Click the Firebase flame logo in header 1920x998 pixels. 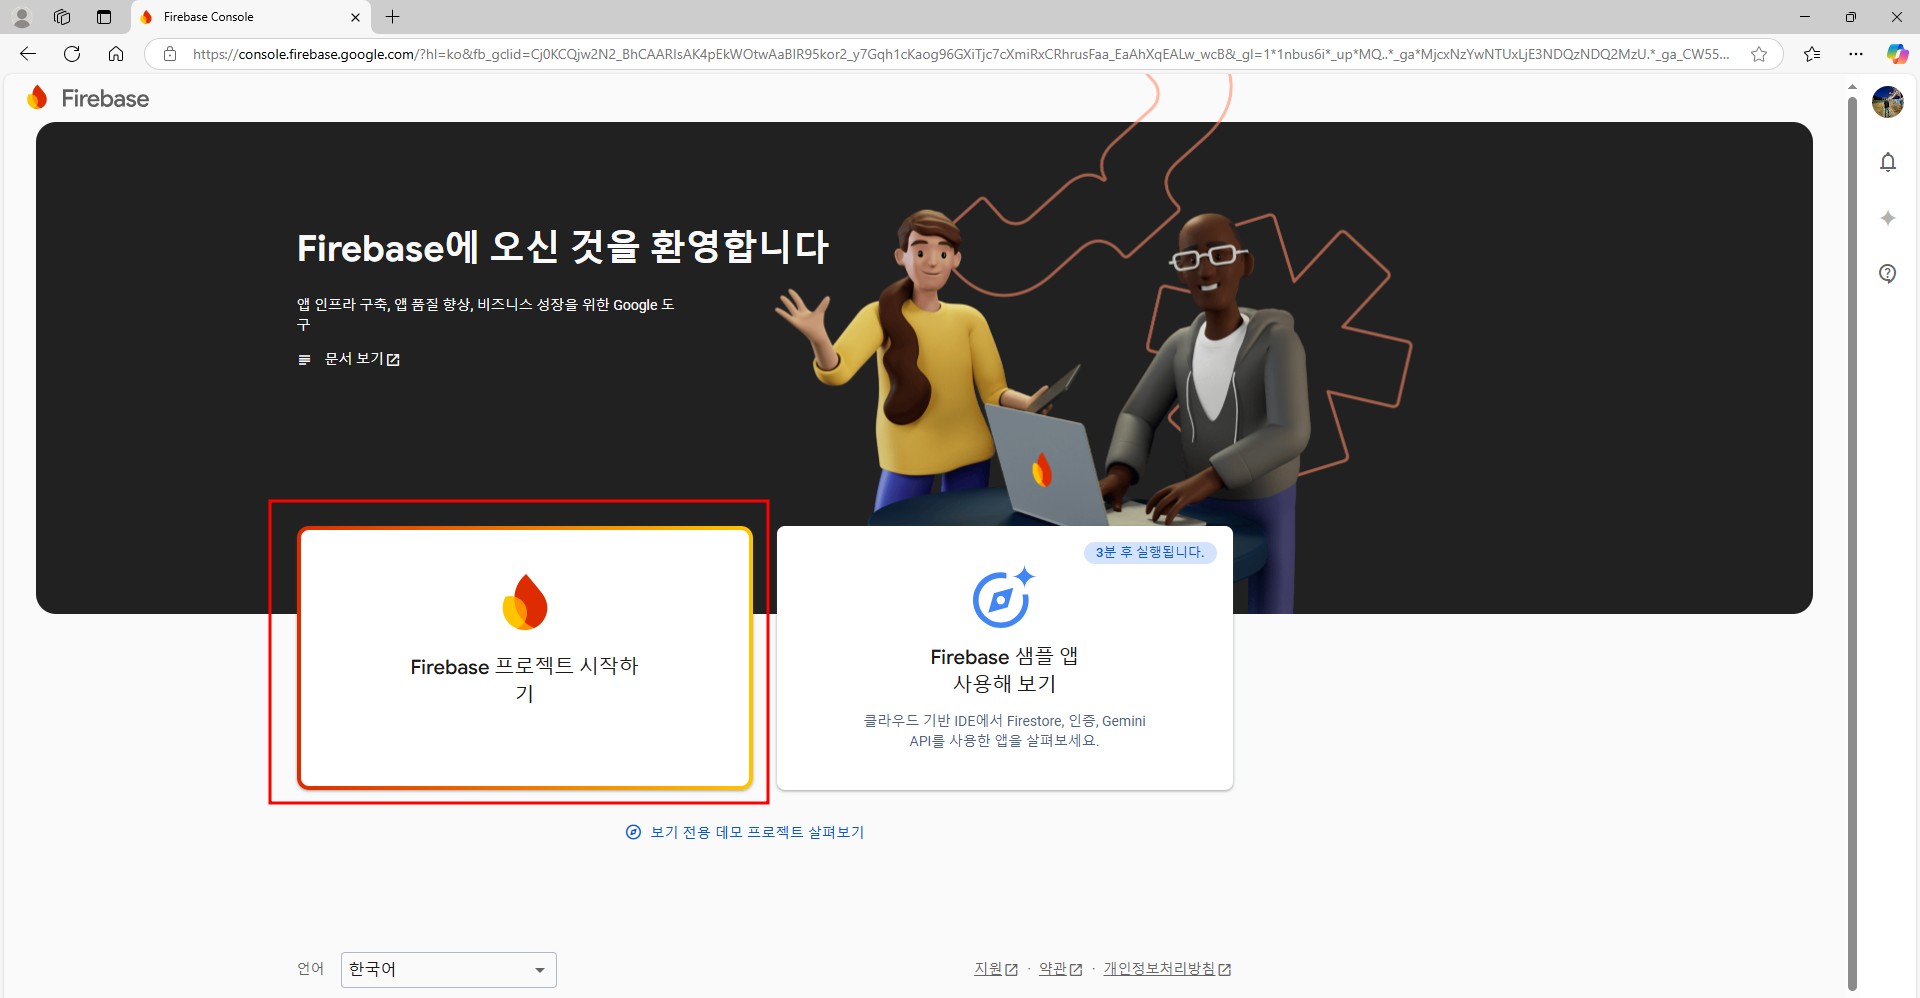click(38, 97)
